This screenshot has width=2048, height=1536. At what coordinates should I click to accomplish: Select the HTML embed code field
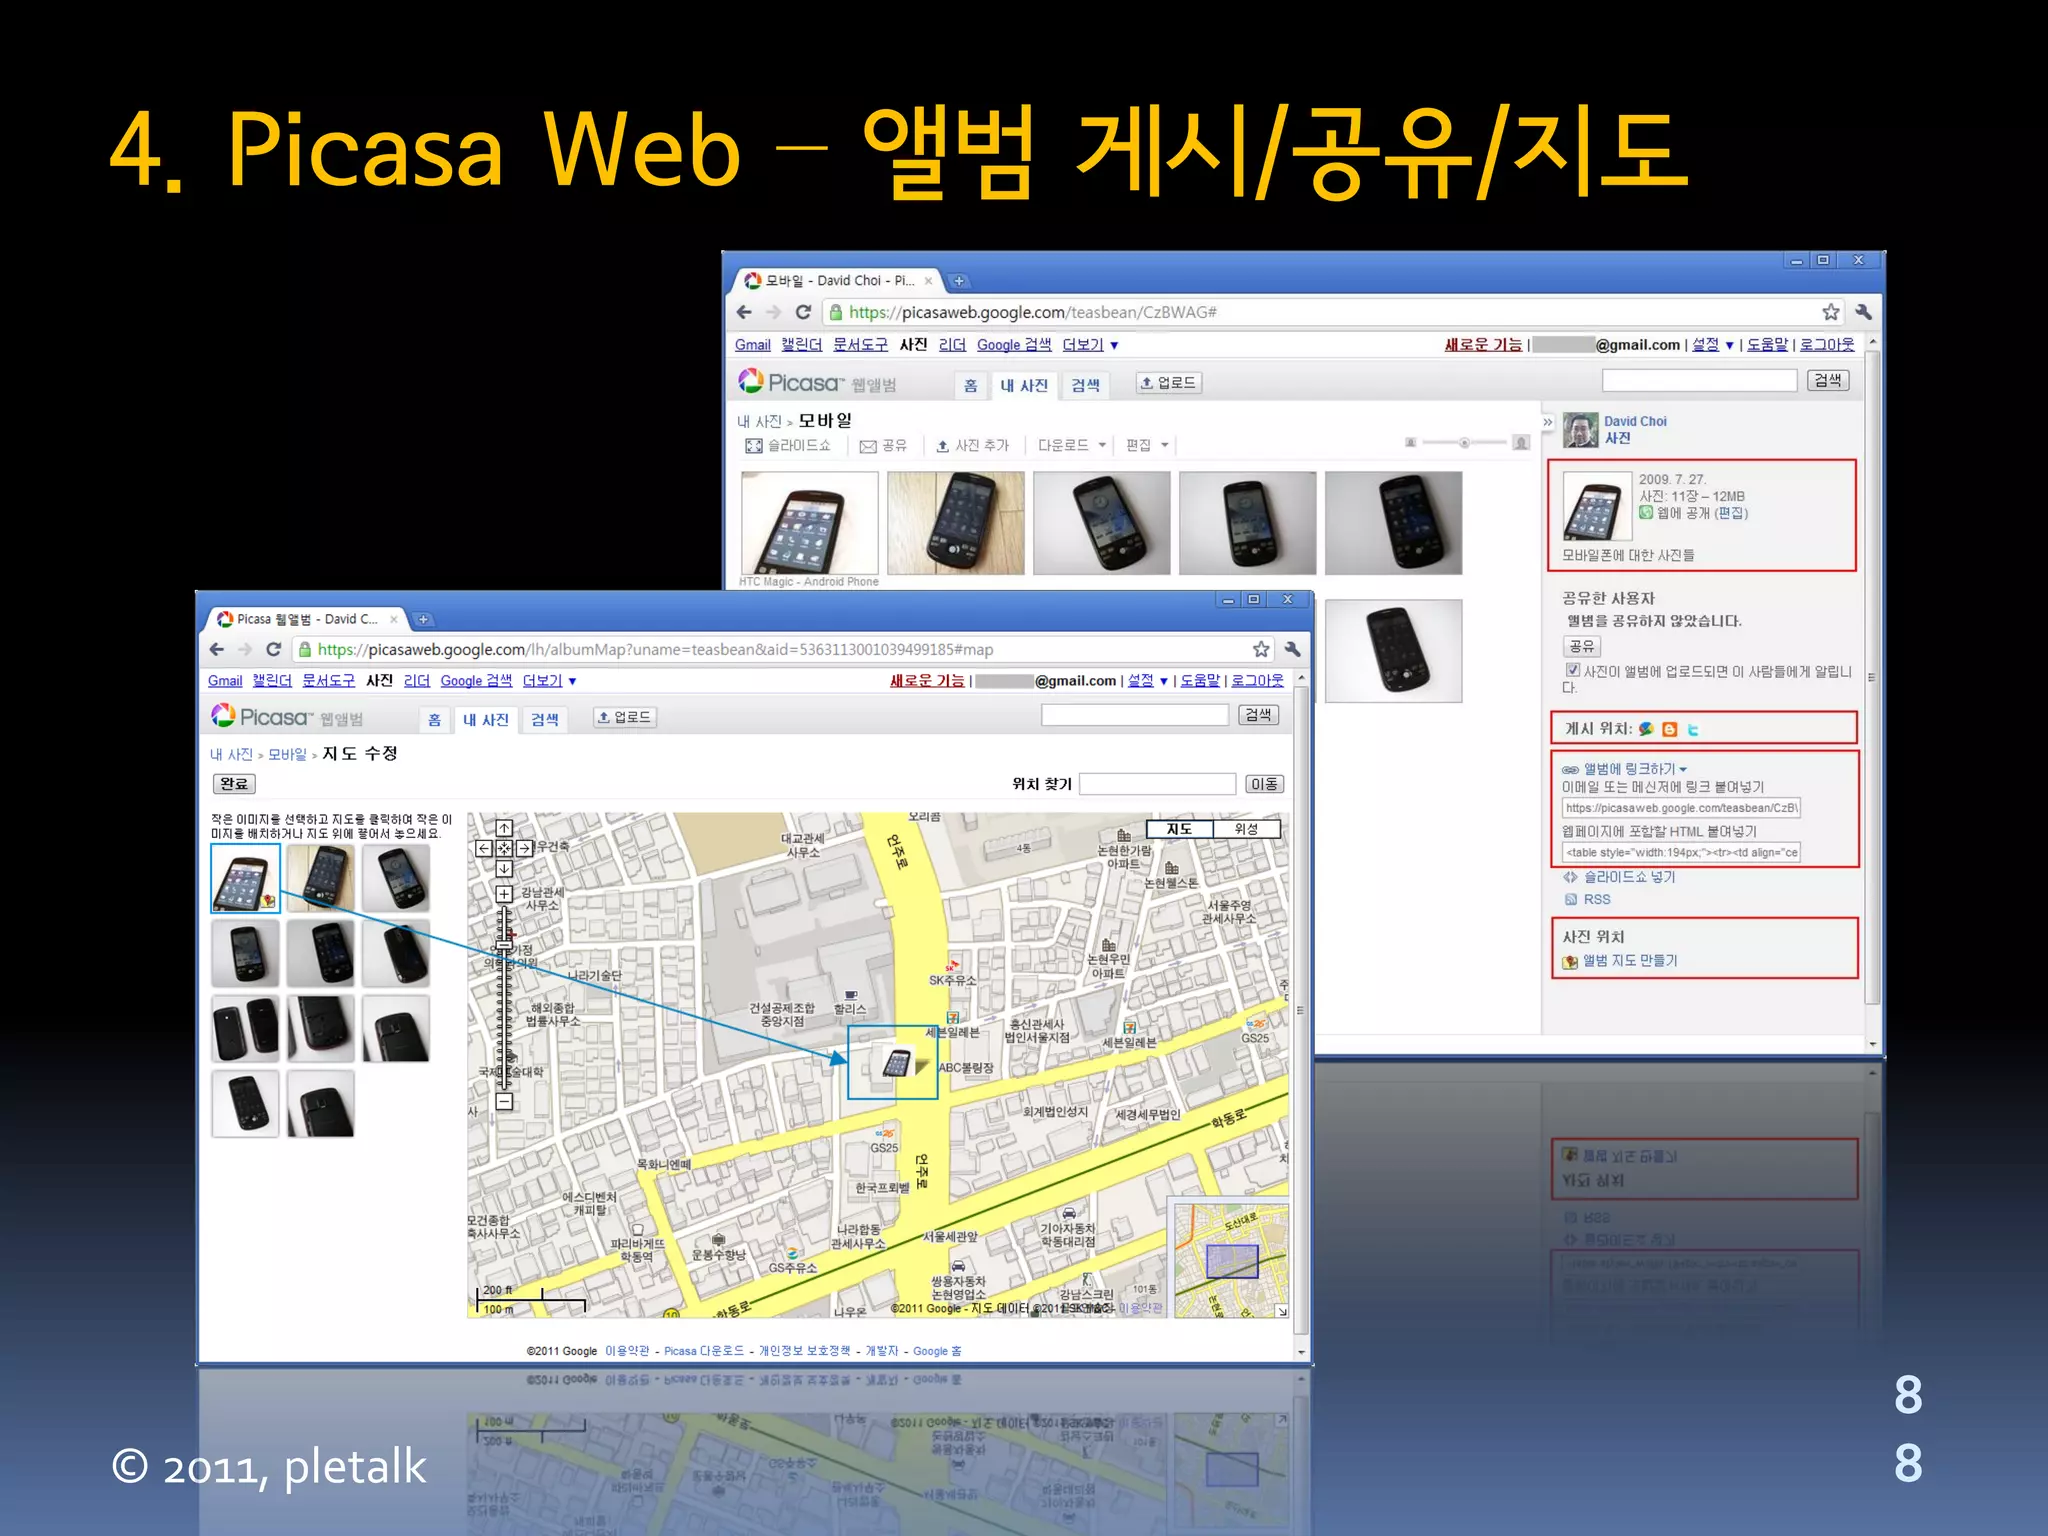pos(1681,852)
